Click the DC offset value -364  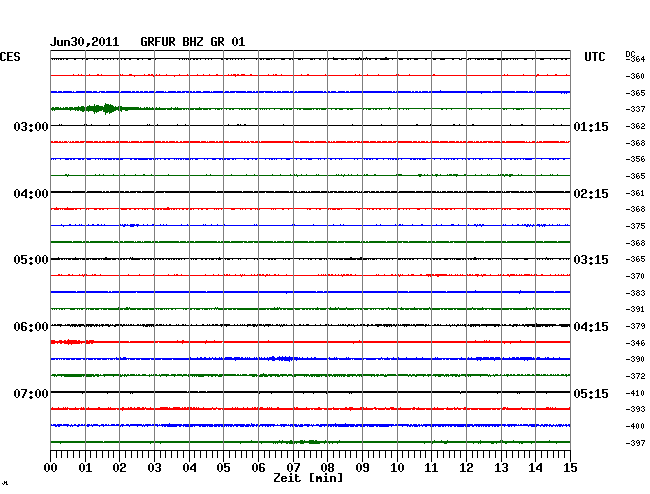637,59
